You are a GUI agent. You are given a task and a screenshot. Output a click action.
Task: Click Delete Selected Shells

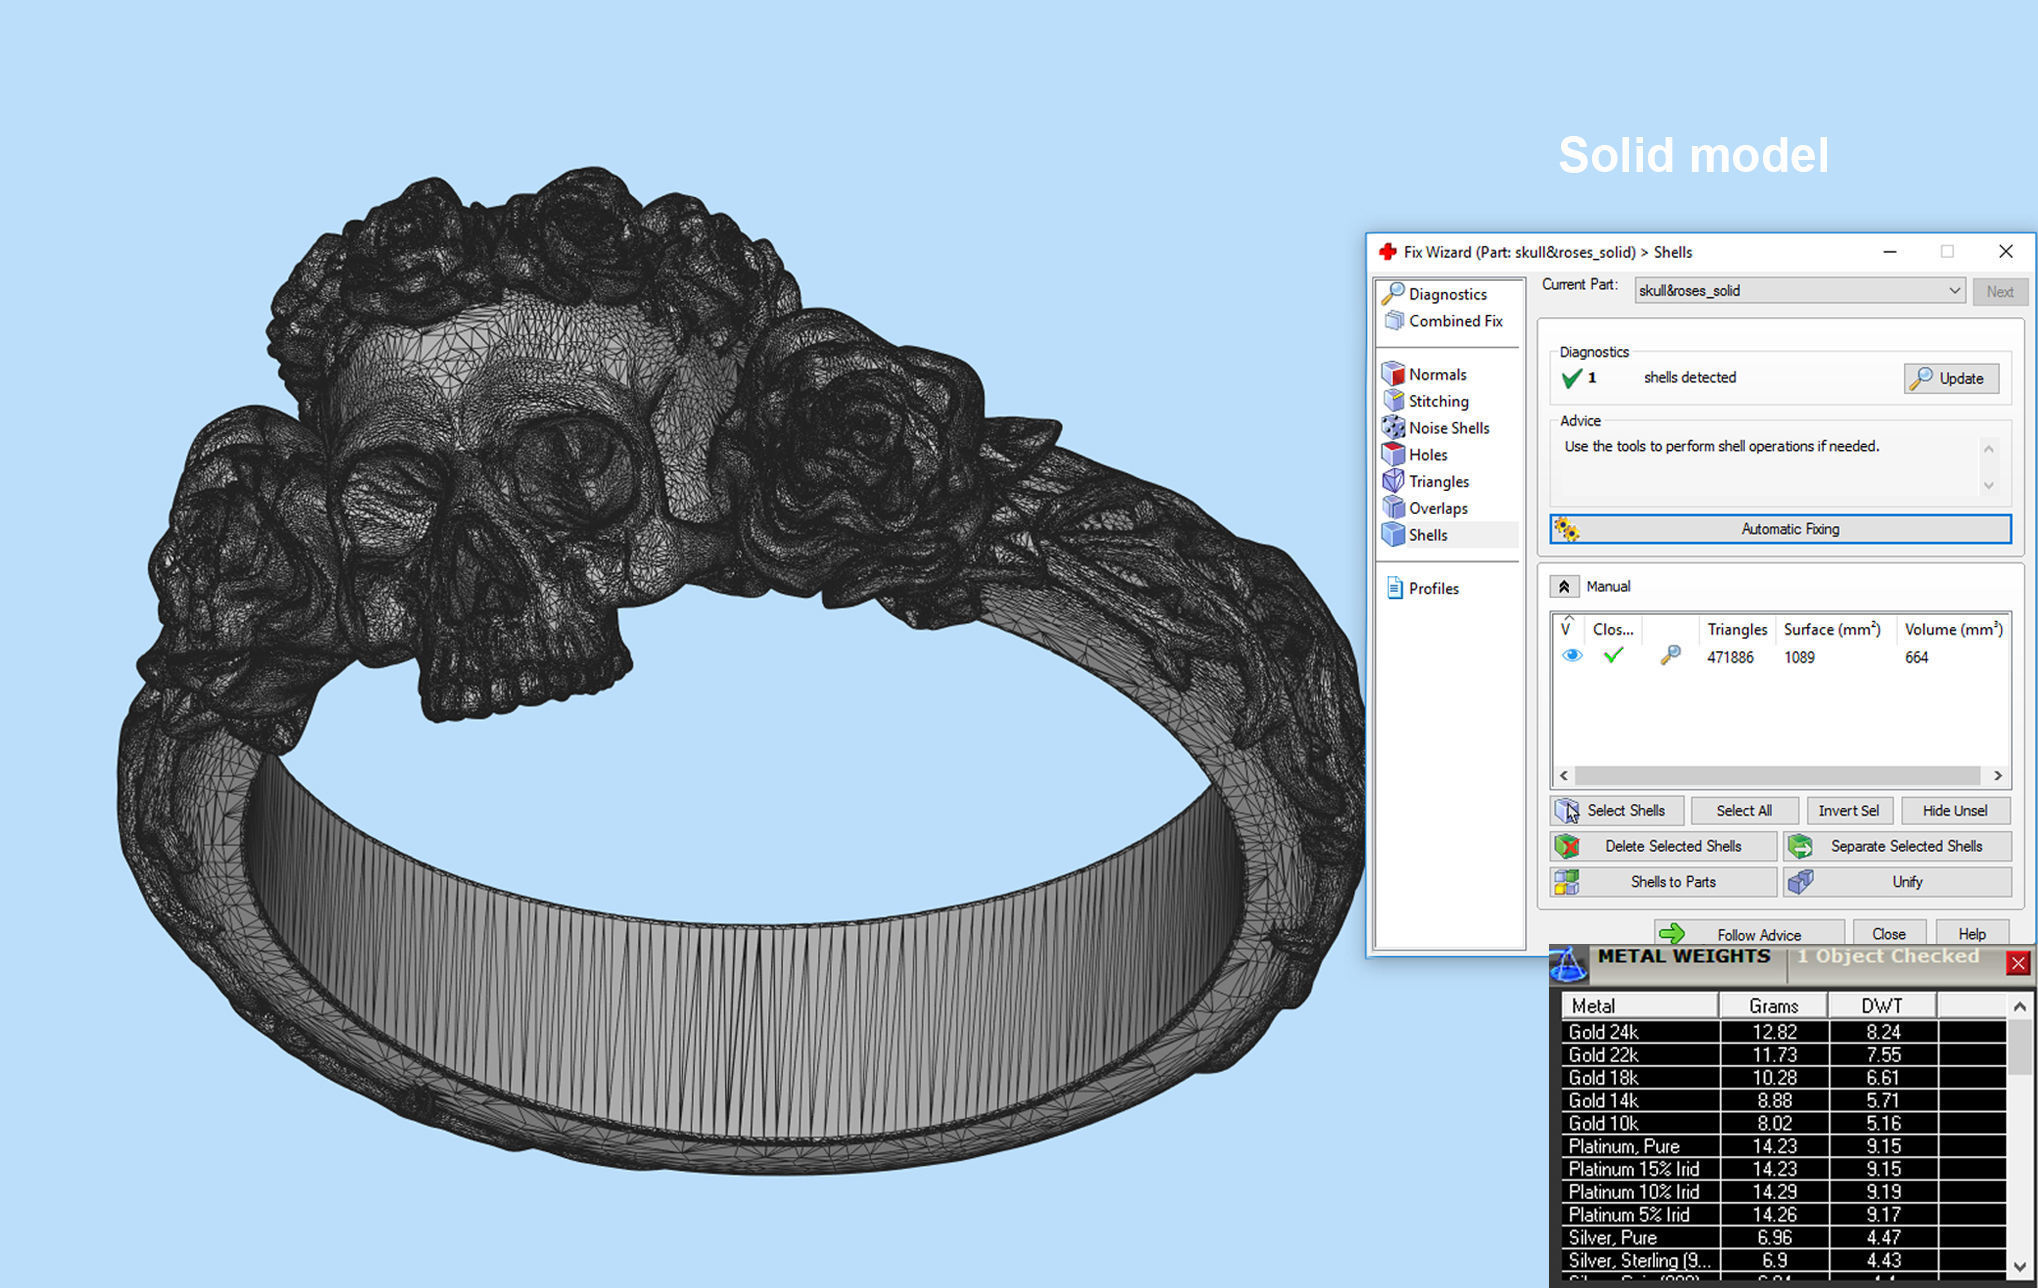point(1663,847)
